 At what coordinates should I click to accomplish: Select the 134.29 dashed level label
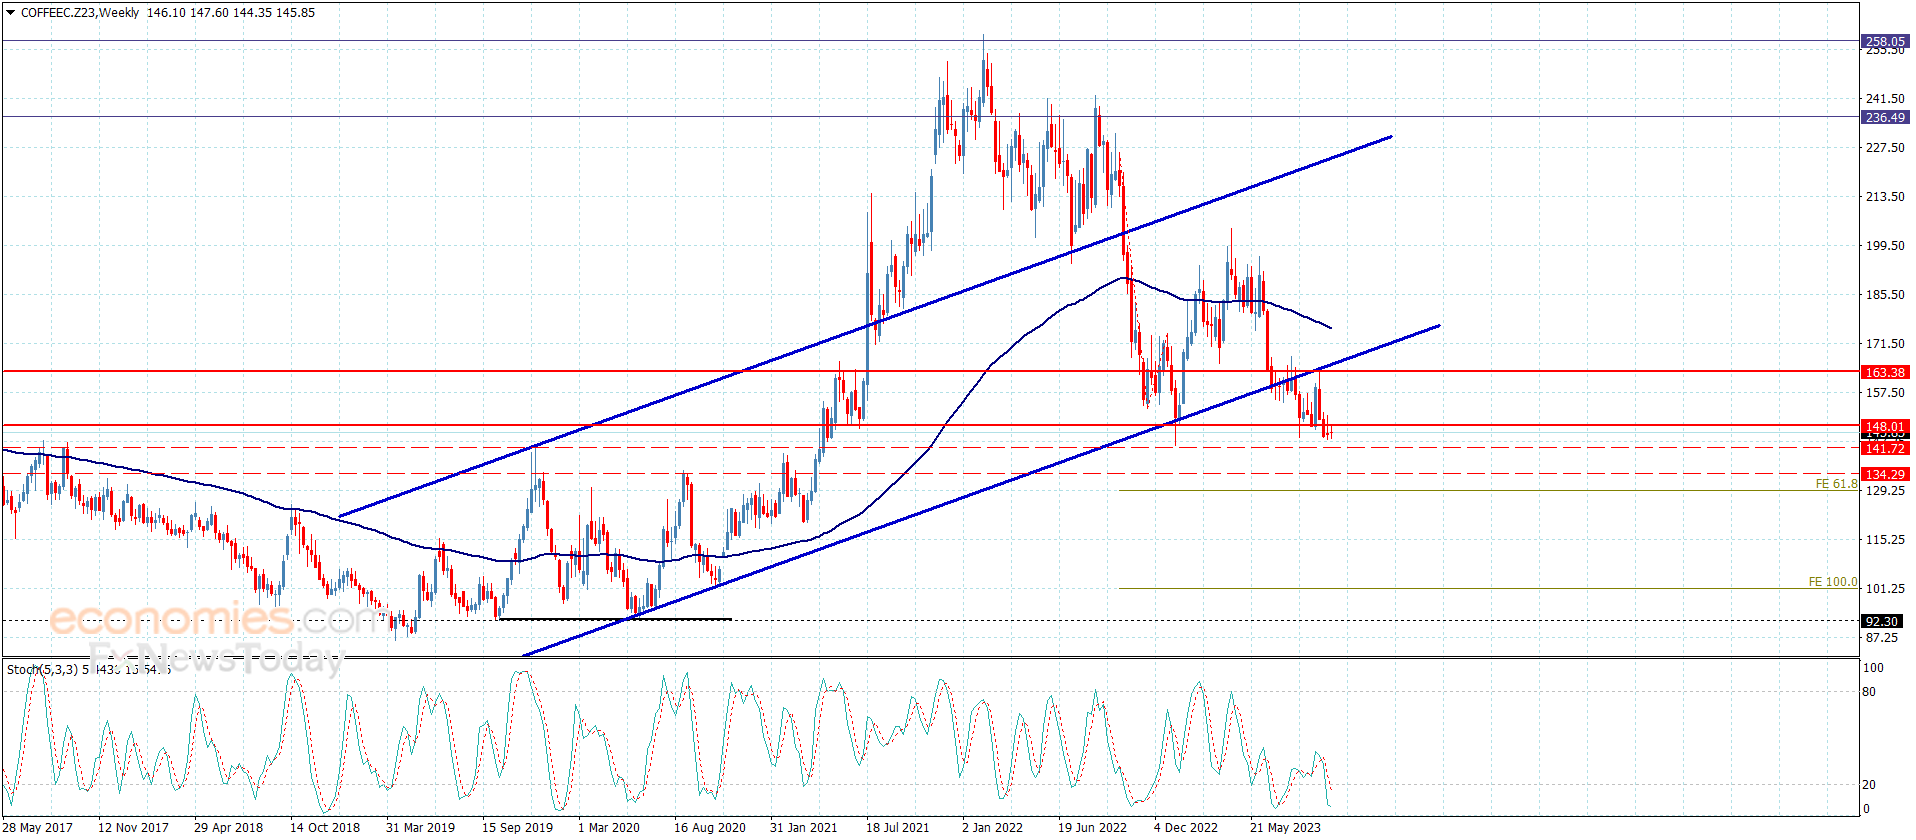[x=1885, y=474]
